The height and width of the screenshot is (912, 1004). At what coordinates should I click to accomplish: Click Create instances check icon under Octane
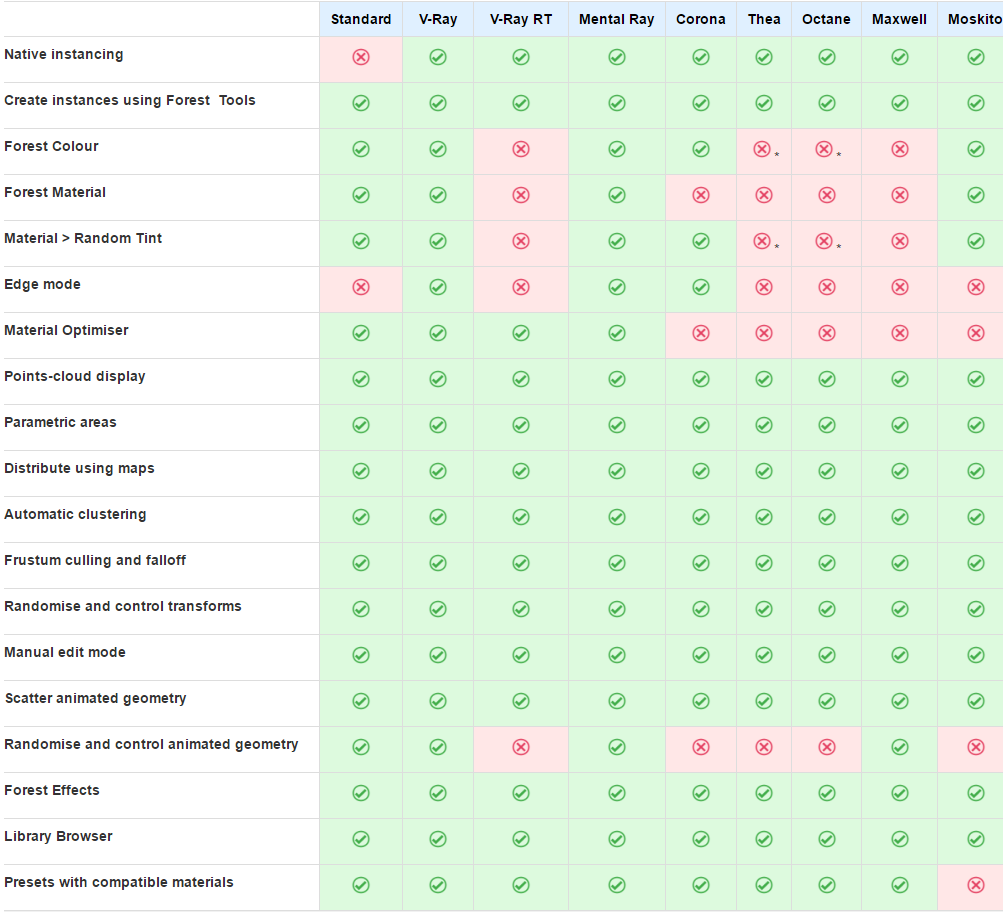(x=827, y=103)
